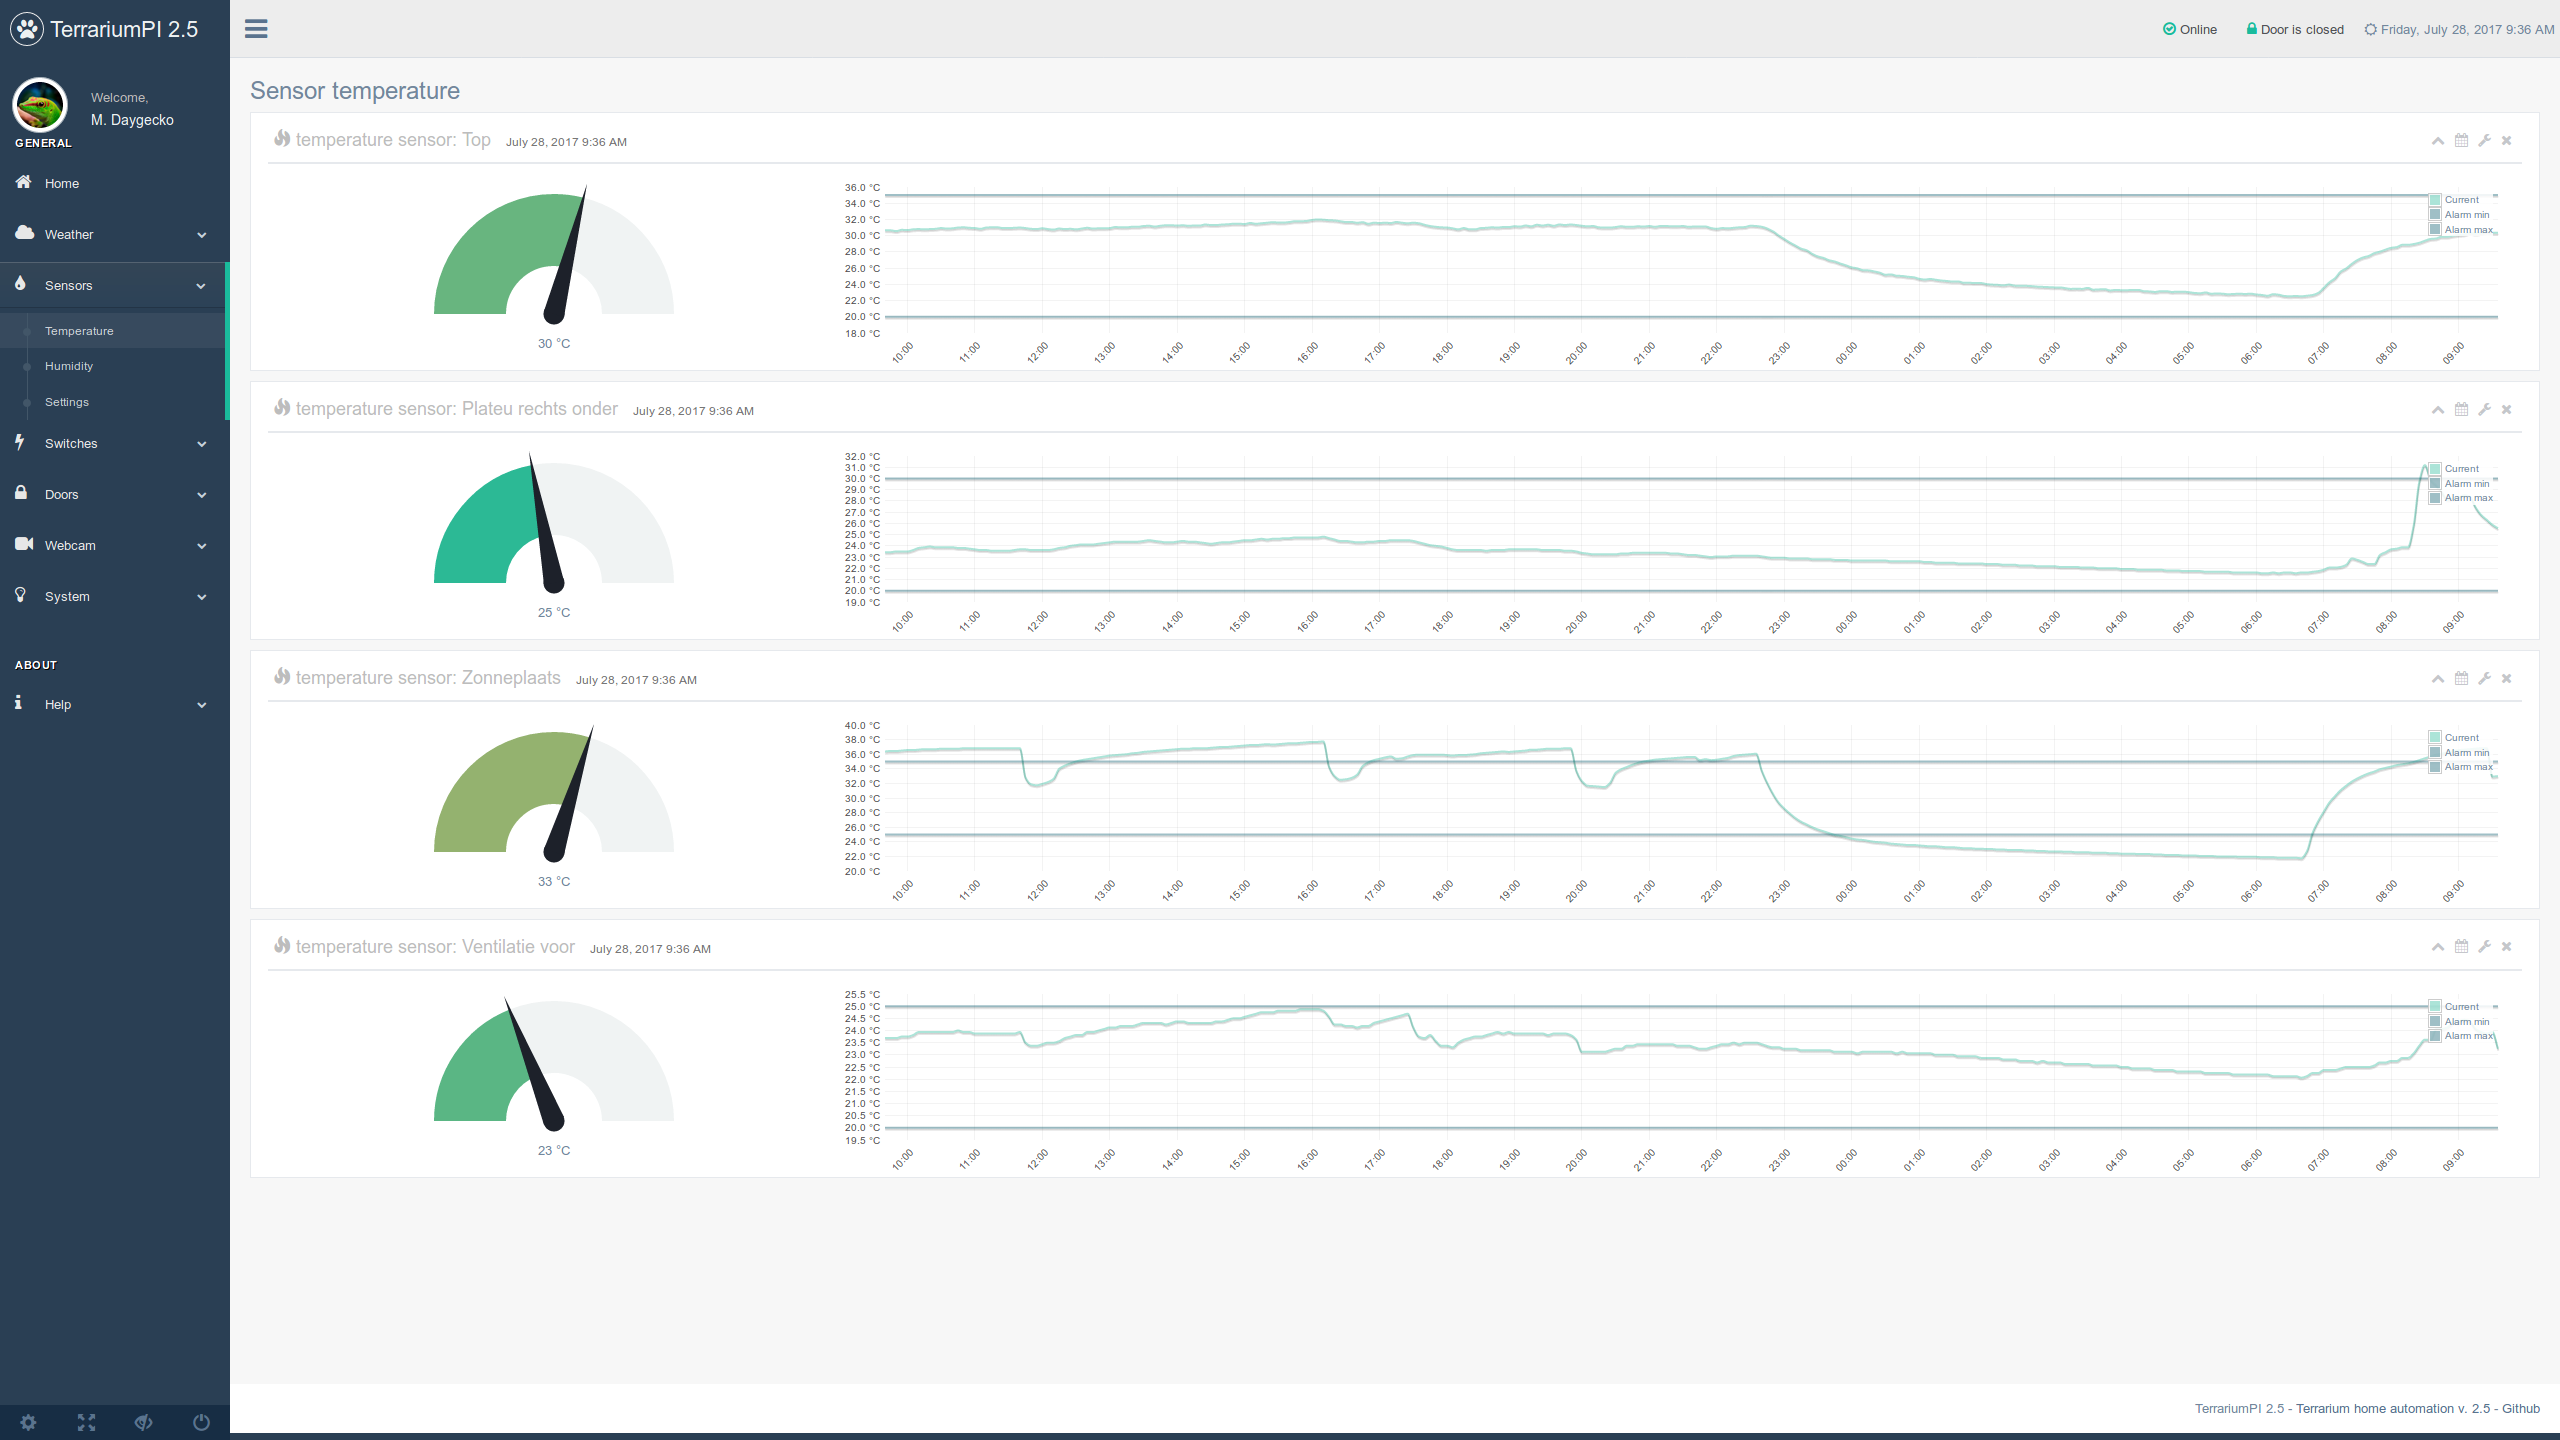Click the gecko profile avatar
Screen dimensions: 2560x1440
(40, 106)
